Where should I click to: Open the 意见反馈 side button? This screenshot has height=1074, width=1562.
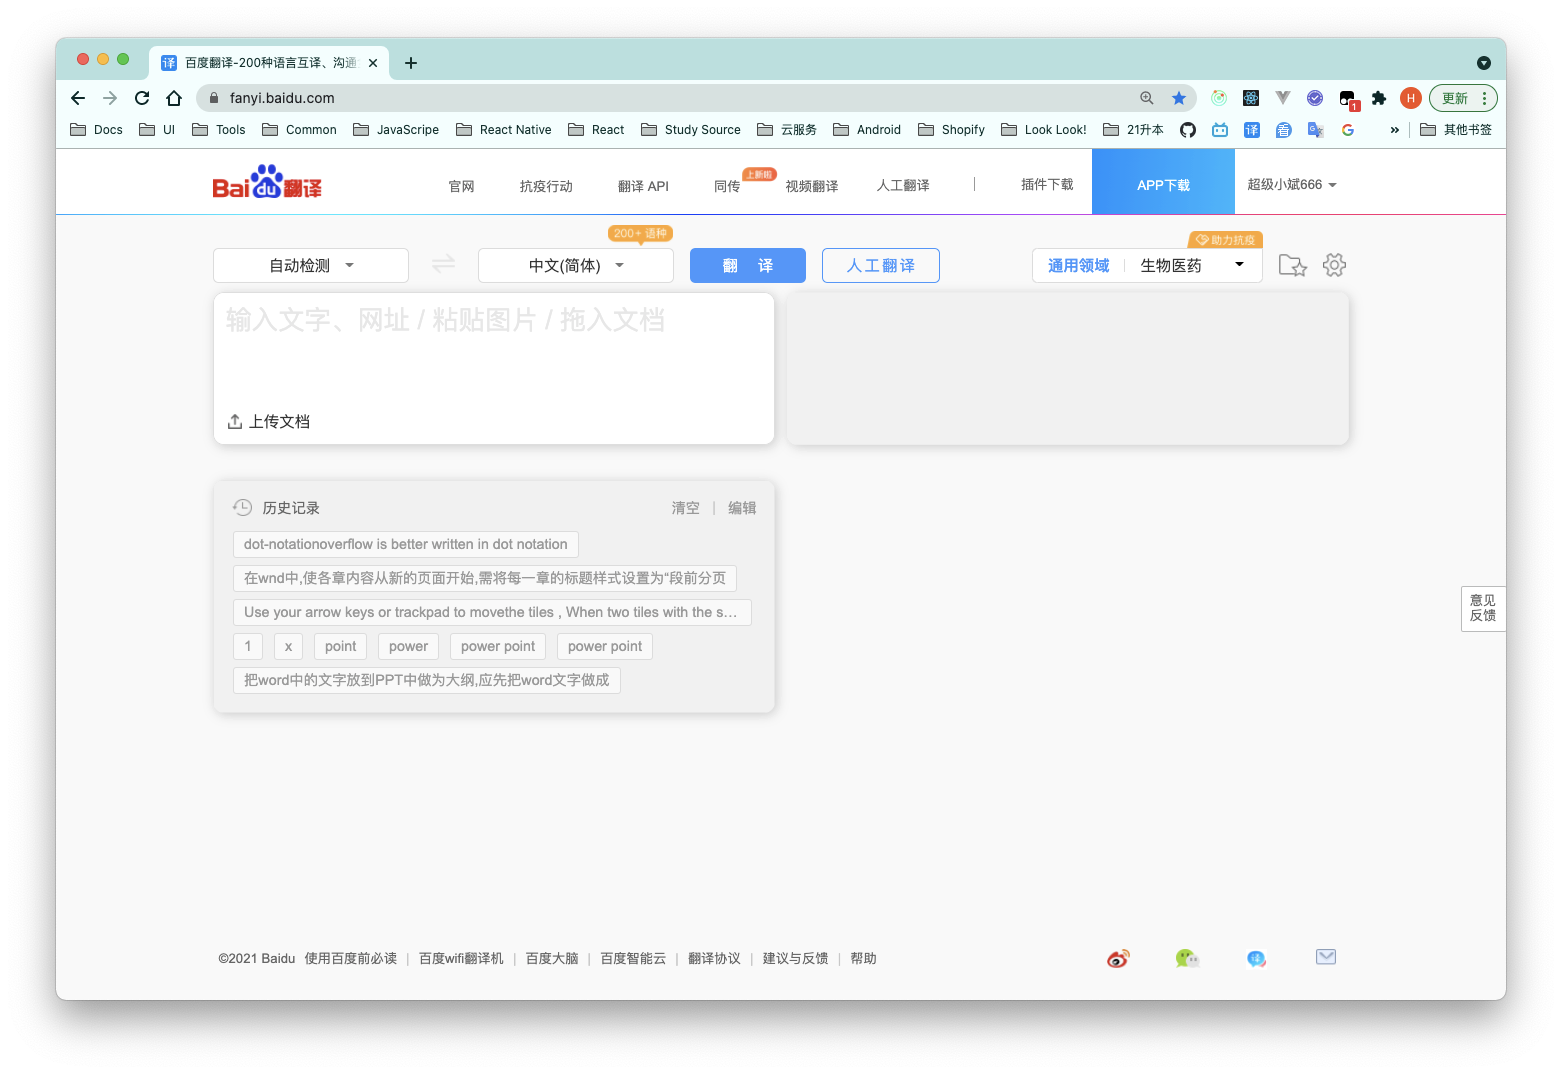tap(1483, 608)
